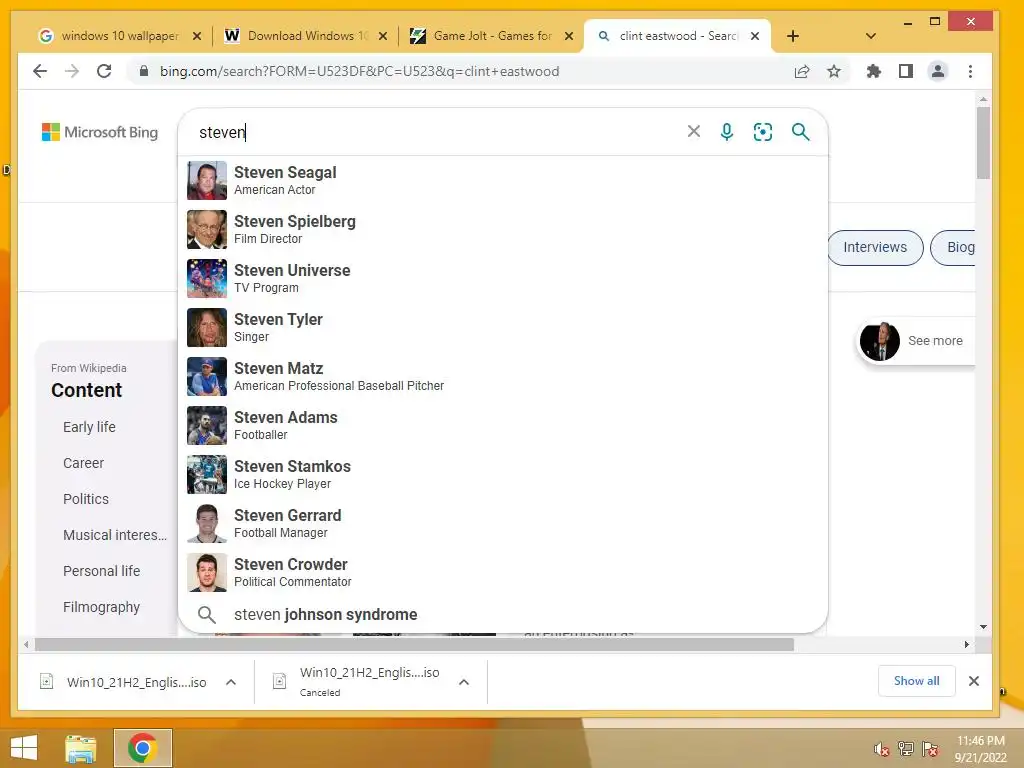Choose Steven Matz suggestion
The width and height of the screenshot is (1024, 768).
click(x=503, y=376)
